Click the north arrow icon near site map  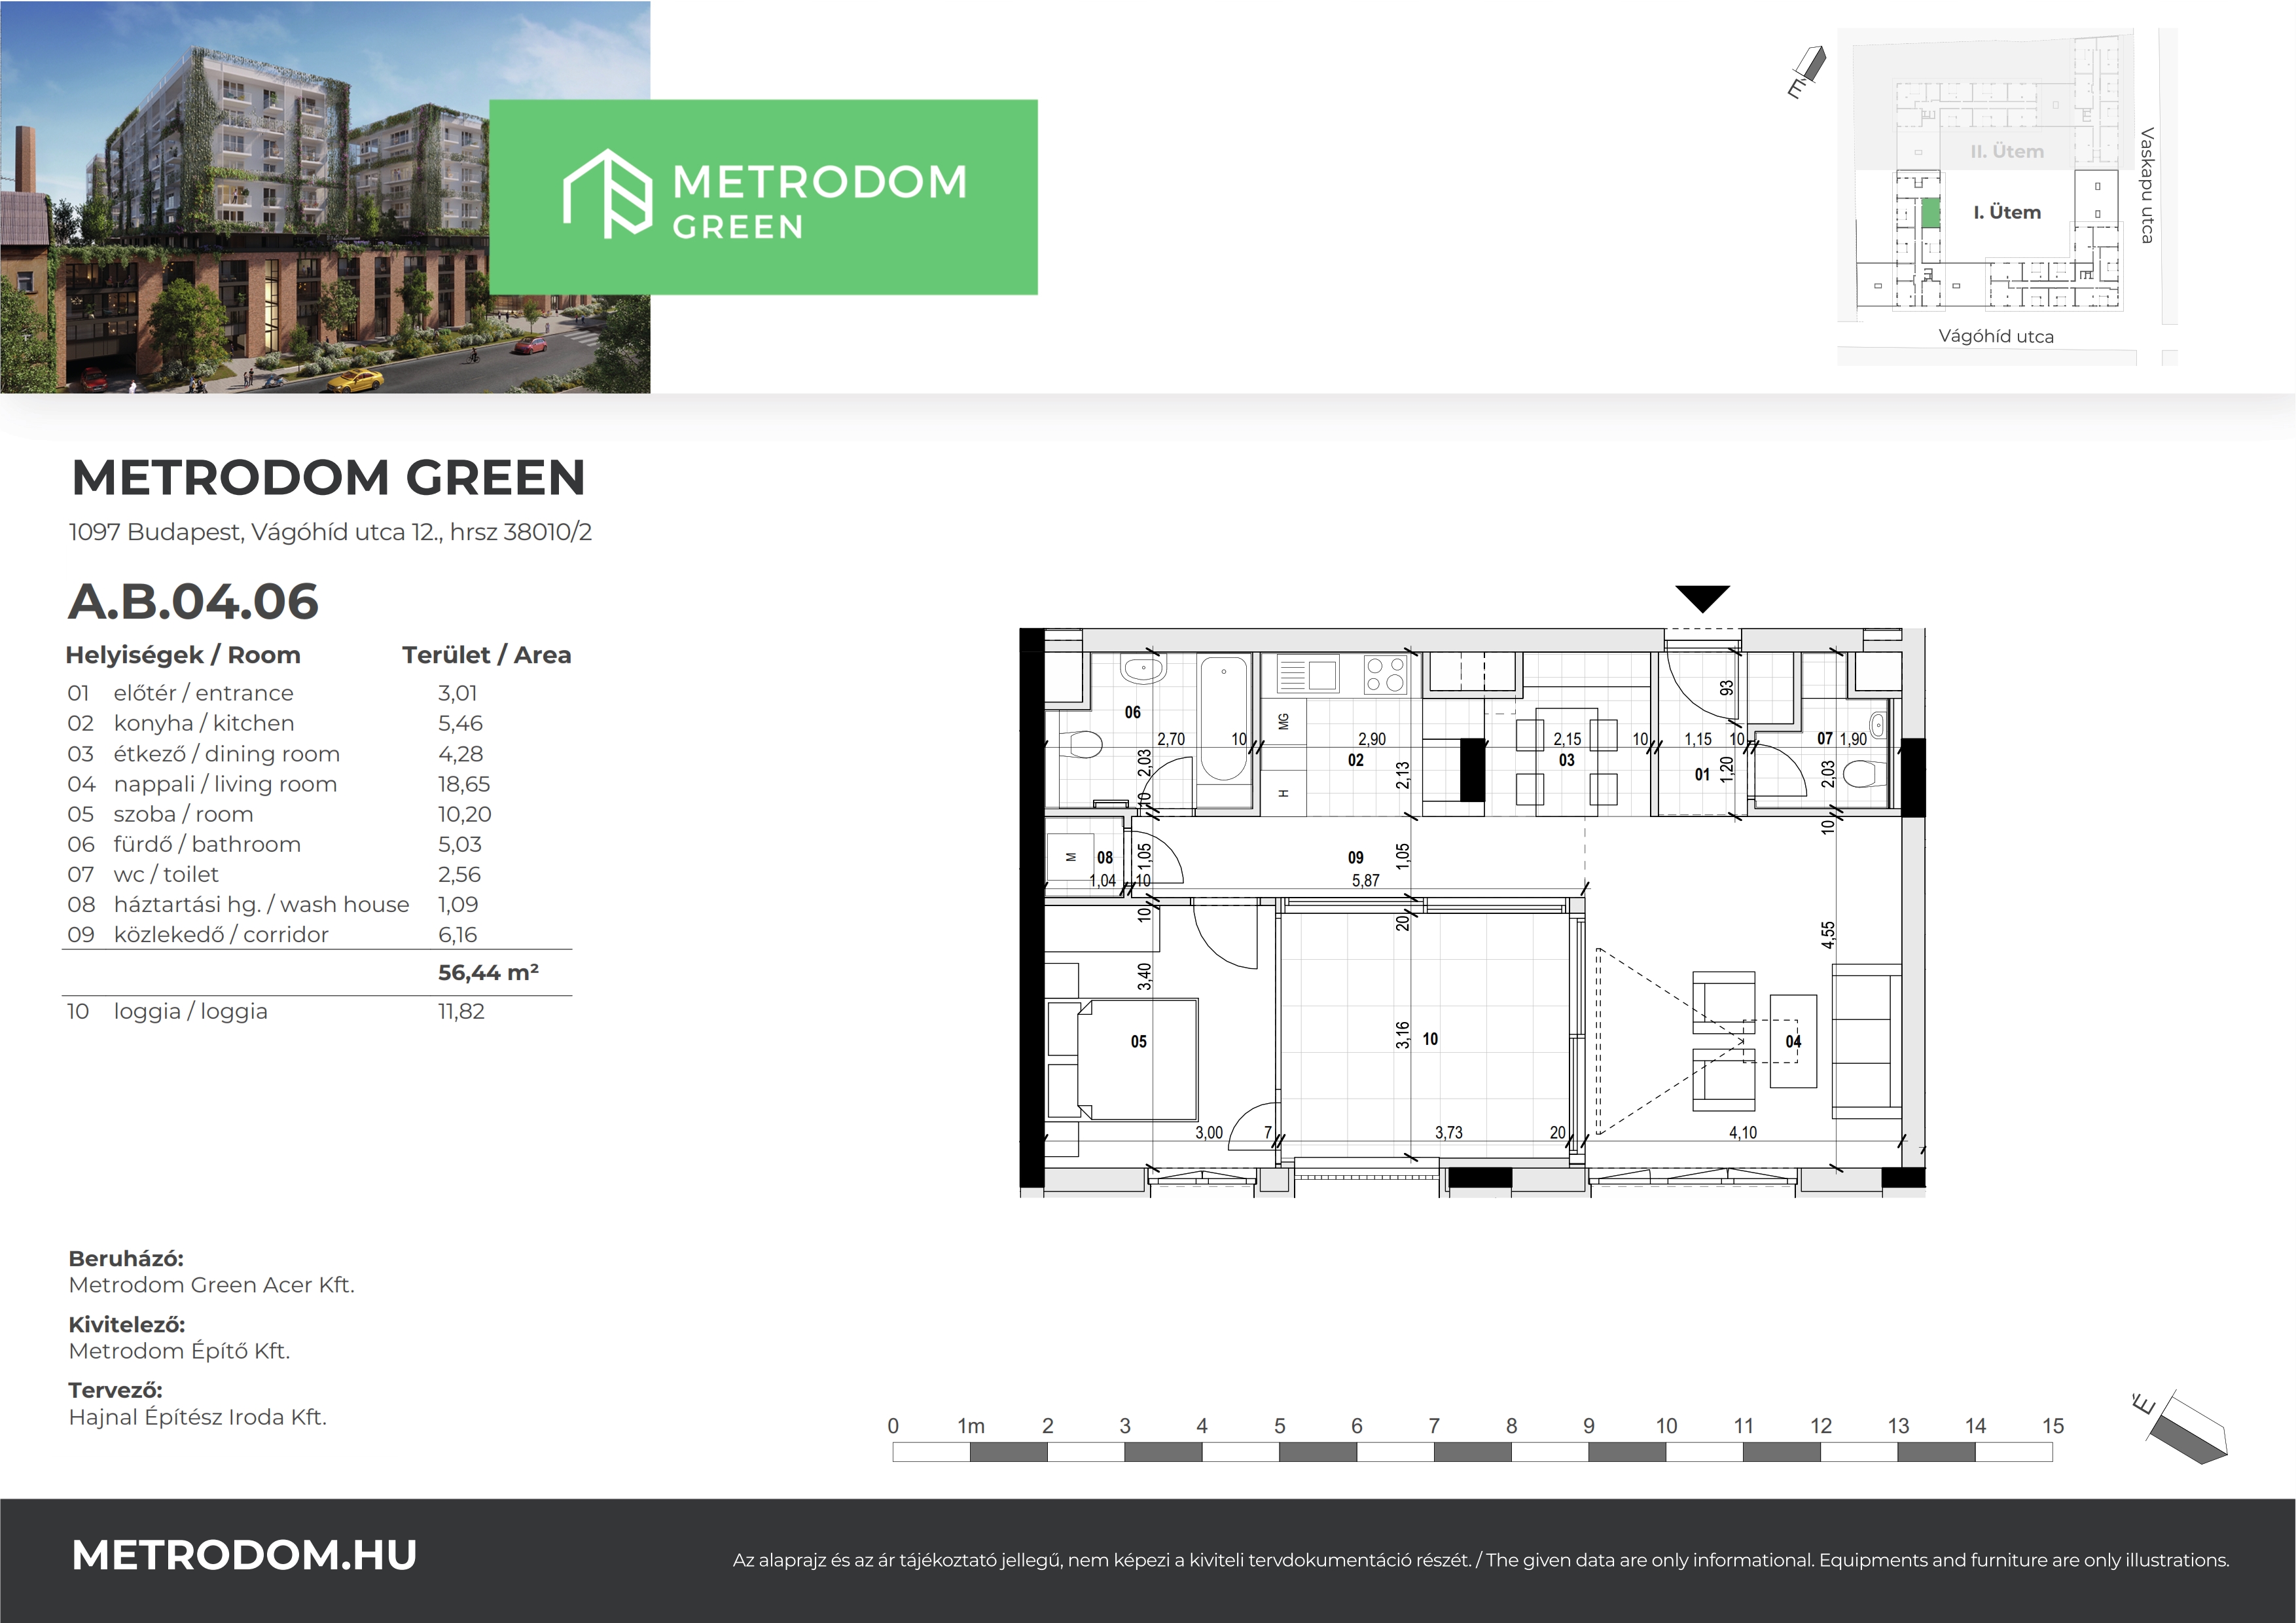pos(1808,72)
